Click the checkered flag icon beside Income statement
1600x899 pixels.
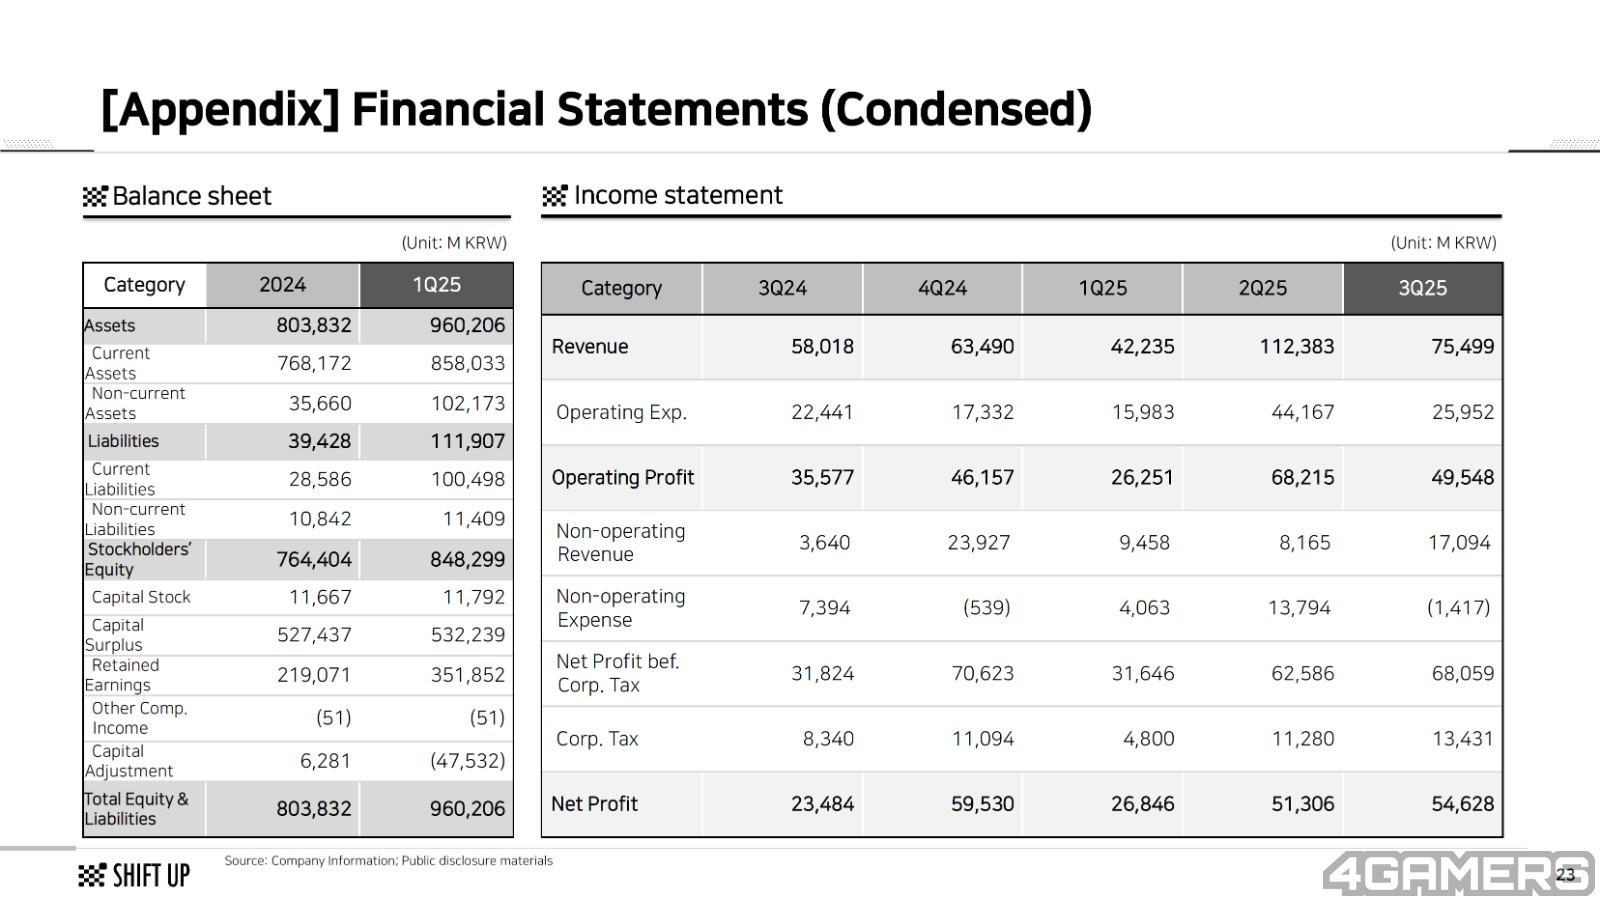pyautogui.click(x=554, y=196)
